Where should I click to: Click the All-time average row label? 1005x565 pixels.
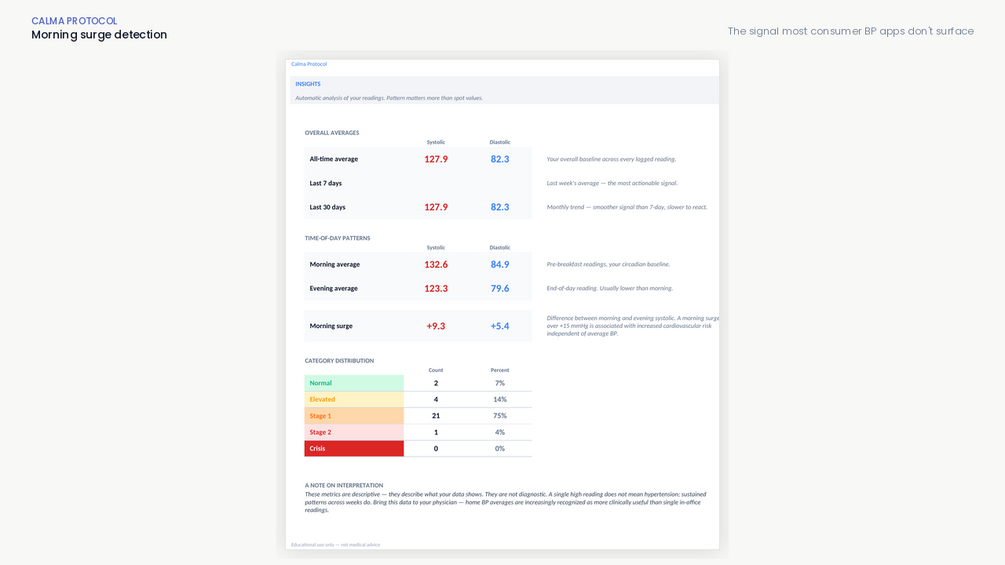pos(334,159)
